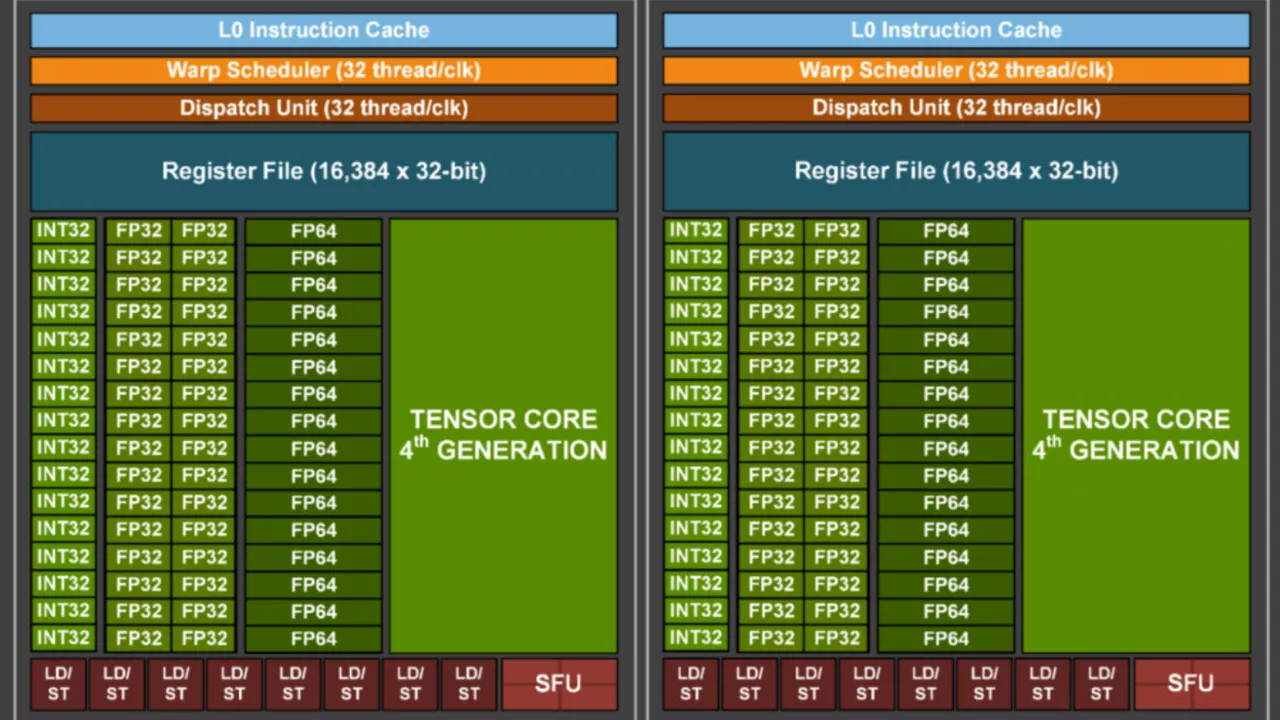Viewport: 1280px width, 720px height.
Task: Click the right partition's L0 Instruction Cache block
Action: tap(956, 30)
